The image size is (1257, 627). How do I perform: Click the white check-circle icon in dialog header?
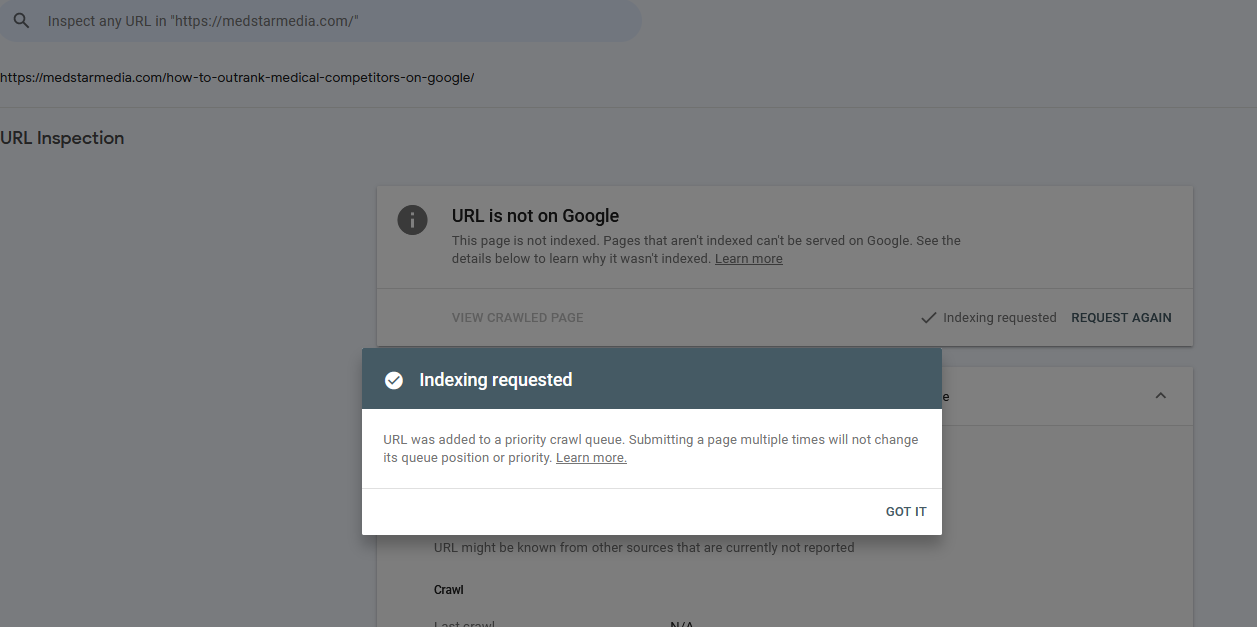point(394,380)
